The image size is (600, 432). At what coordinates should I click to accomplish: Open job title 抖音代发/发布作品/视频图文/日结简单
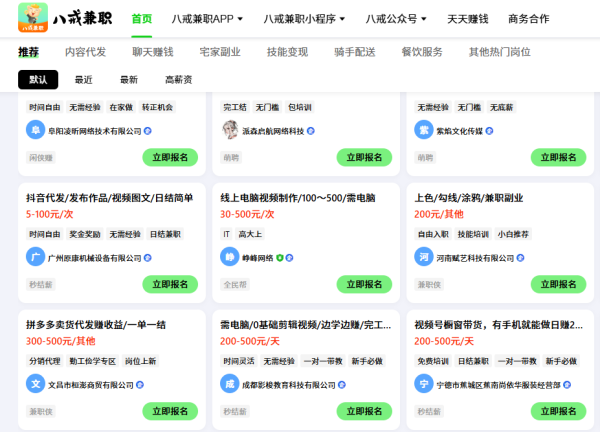(109, 198)
